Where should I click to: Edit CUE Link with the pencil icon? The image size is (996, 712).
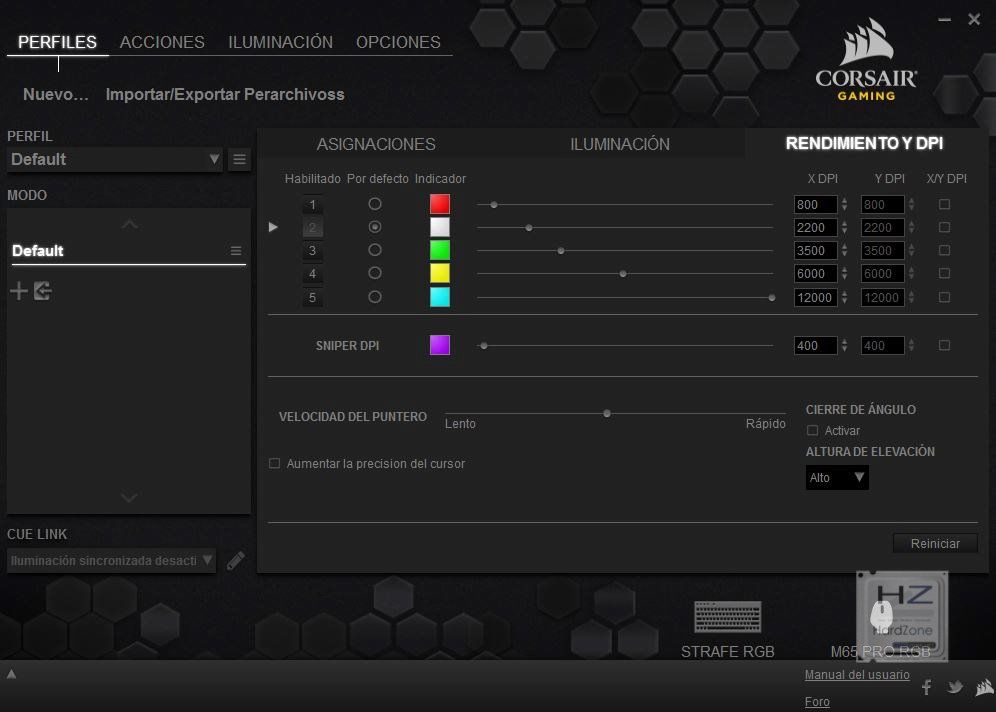(x=235, y=560)
